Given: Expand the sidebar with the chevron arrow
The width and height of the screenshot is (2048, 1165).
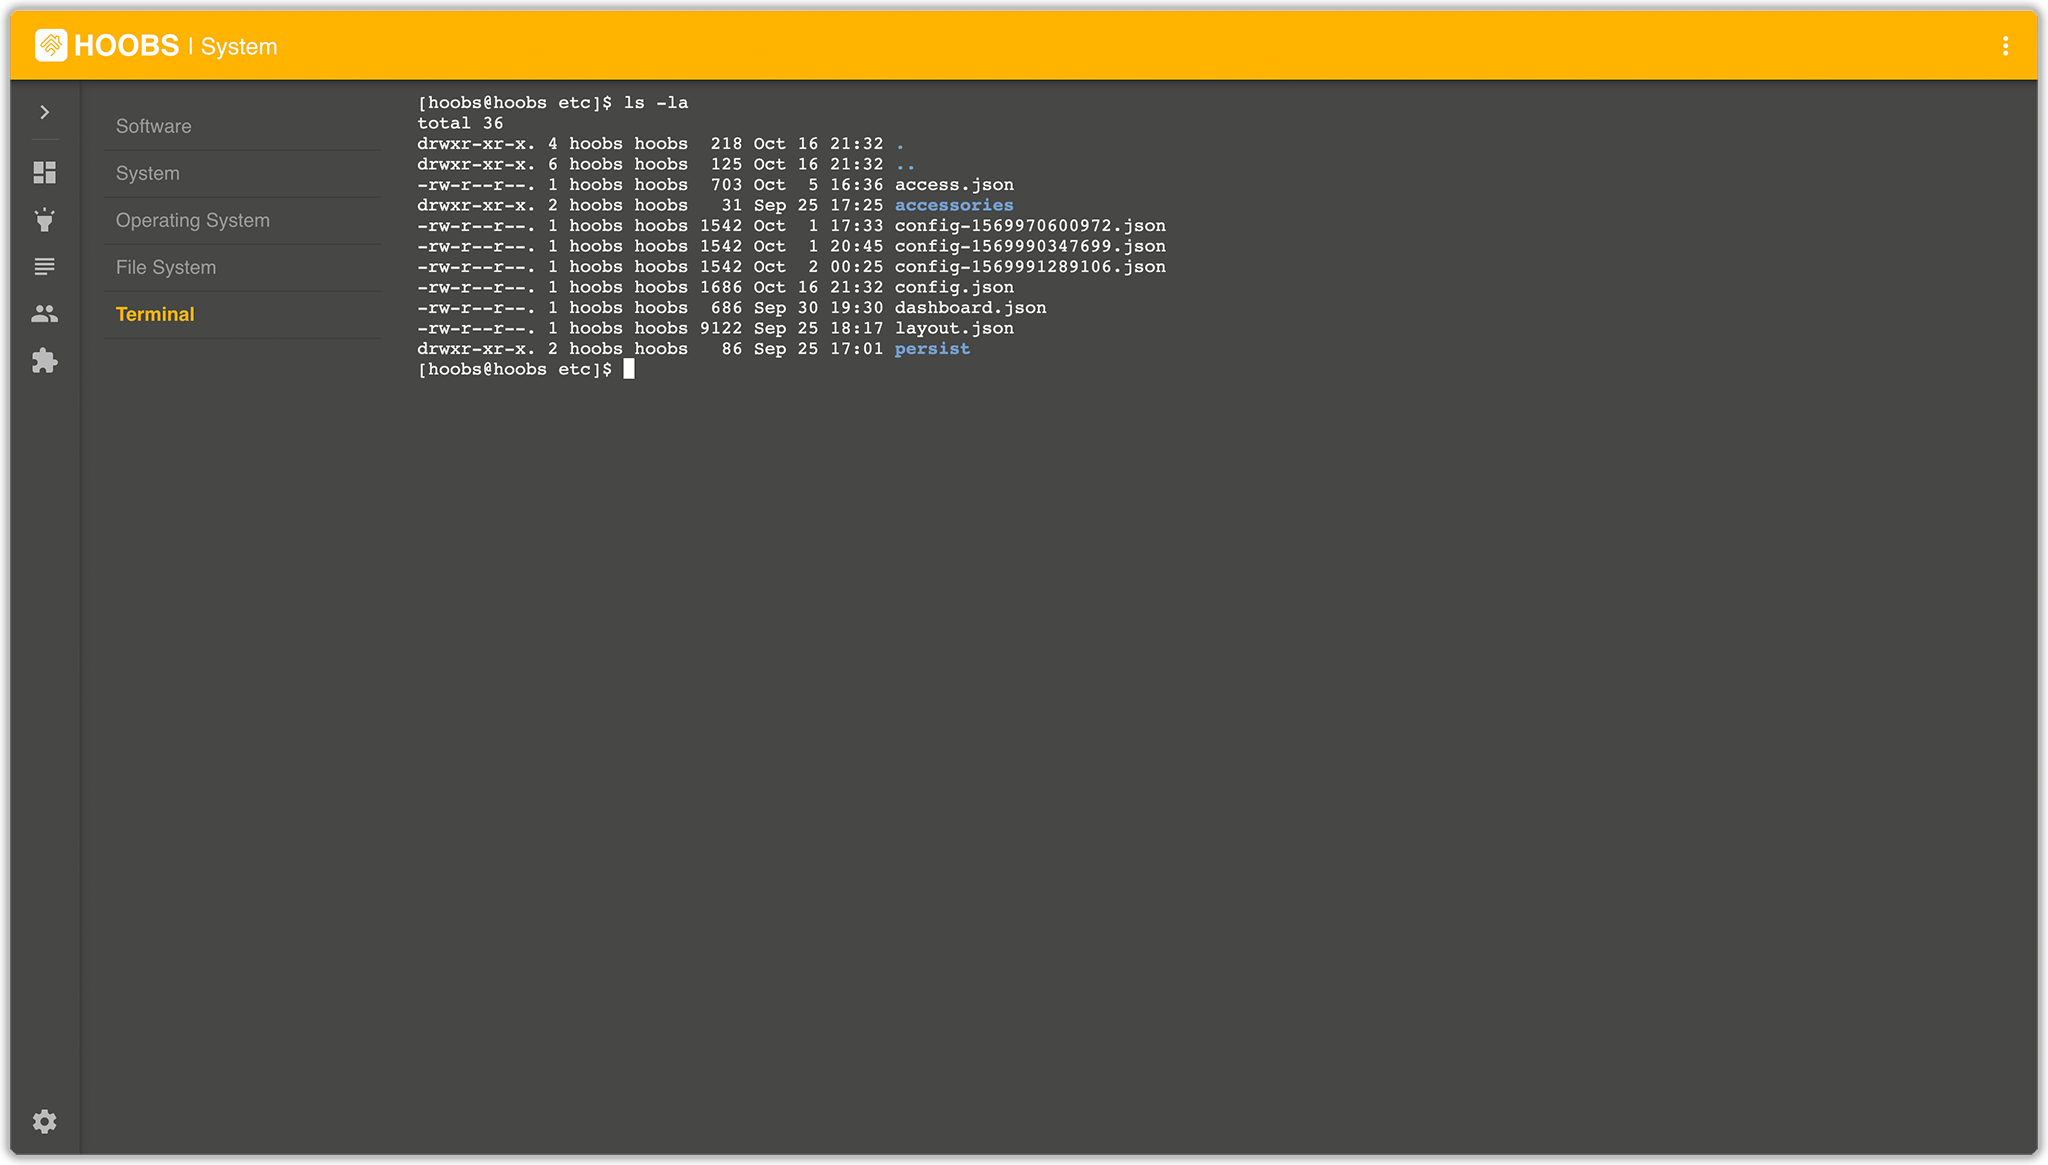Looking at the screenshot, I should pyautogui.click(x=45, y=112).
